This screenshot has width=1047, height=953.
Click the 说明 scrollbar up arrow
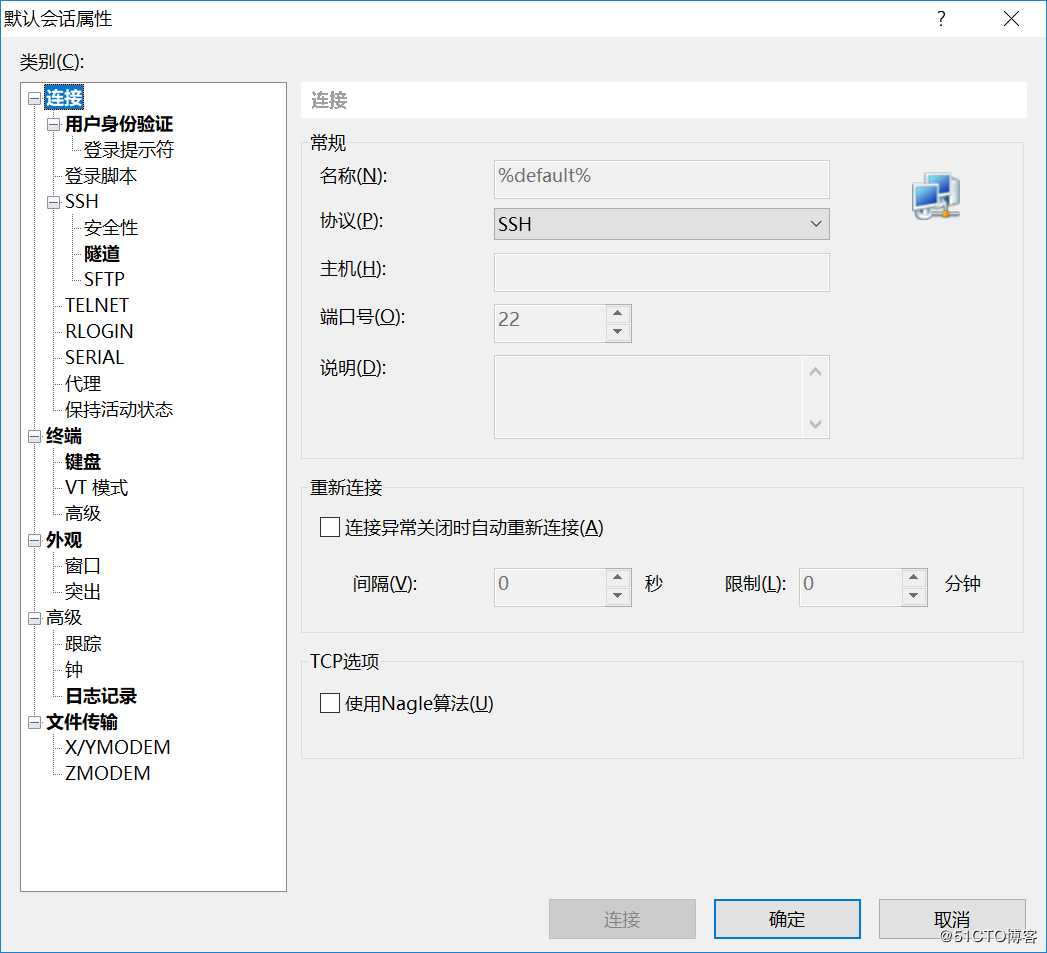click(815, 371)
